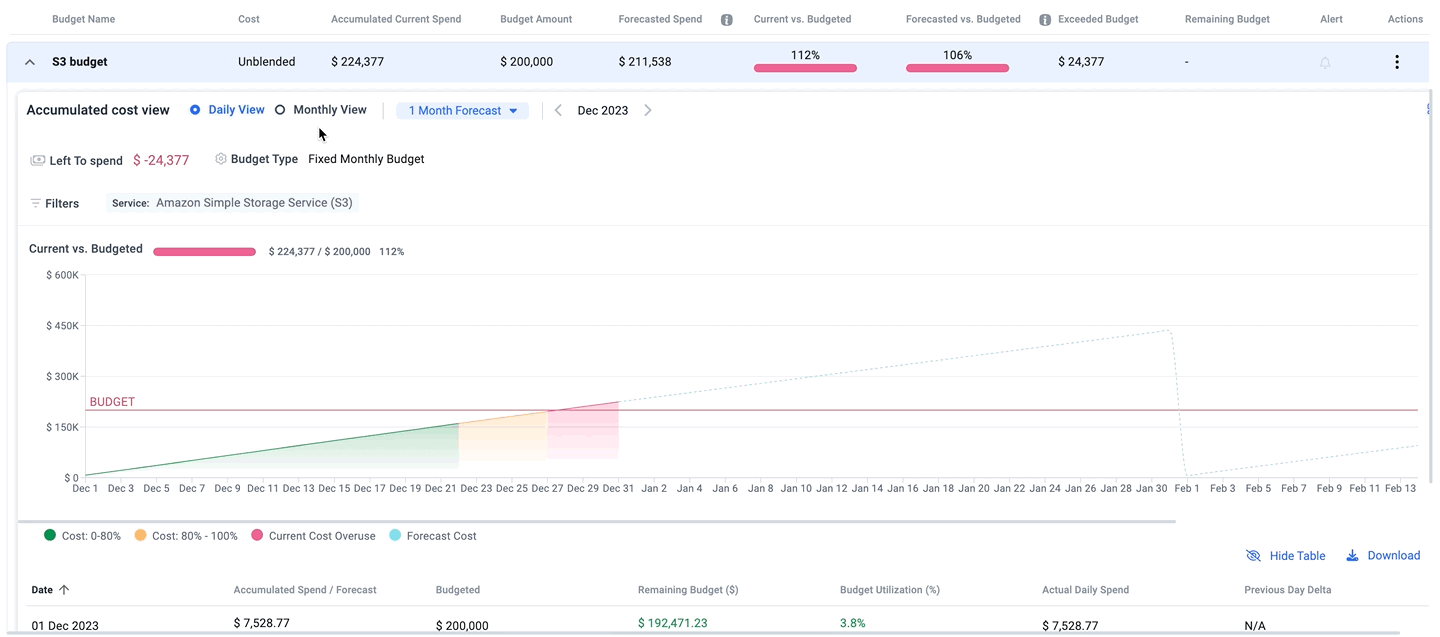
Task: Click the Forecasted vs. Budgeted 106% progress bar
Action: (x=957, y=68)
